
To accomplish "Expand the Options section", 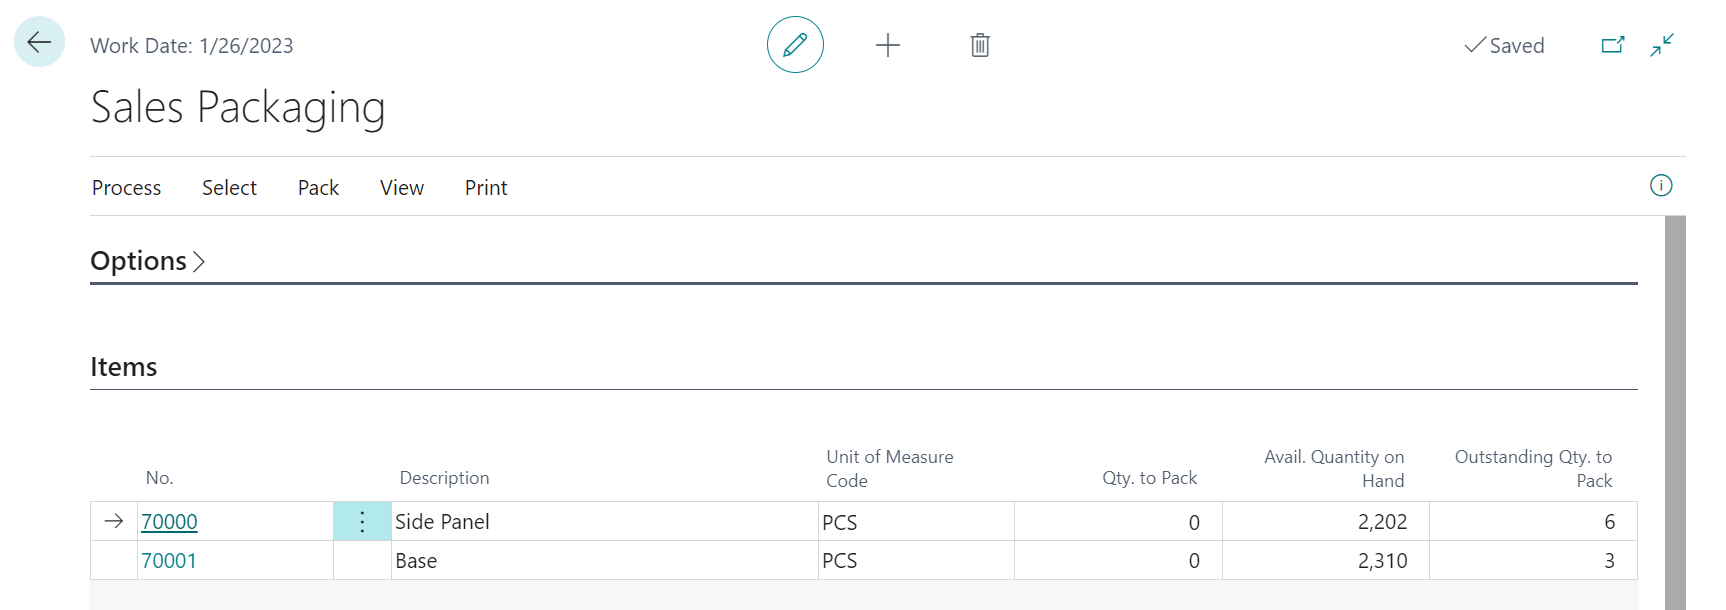I will click(147, 261).
